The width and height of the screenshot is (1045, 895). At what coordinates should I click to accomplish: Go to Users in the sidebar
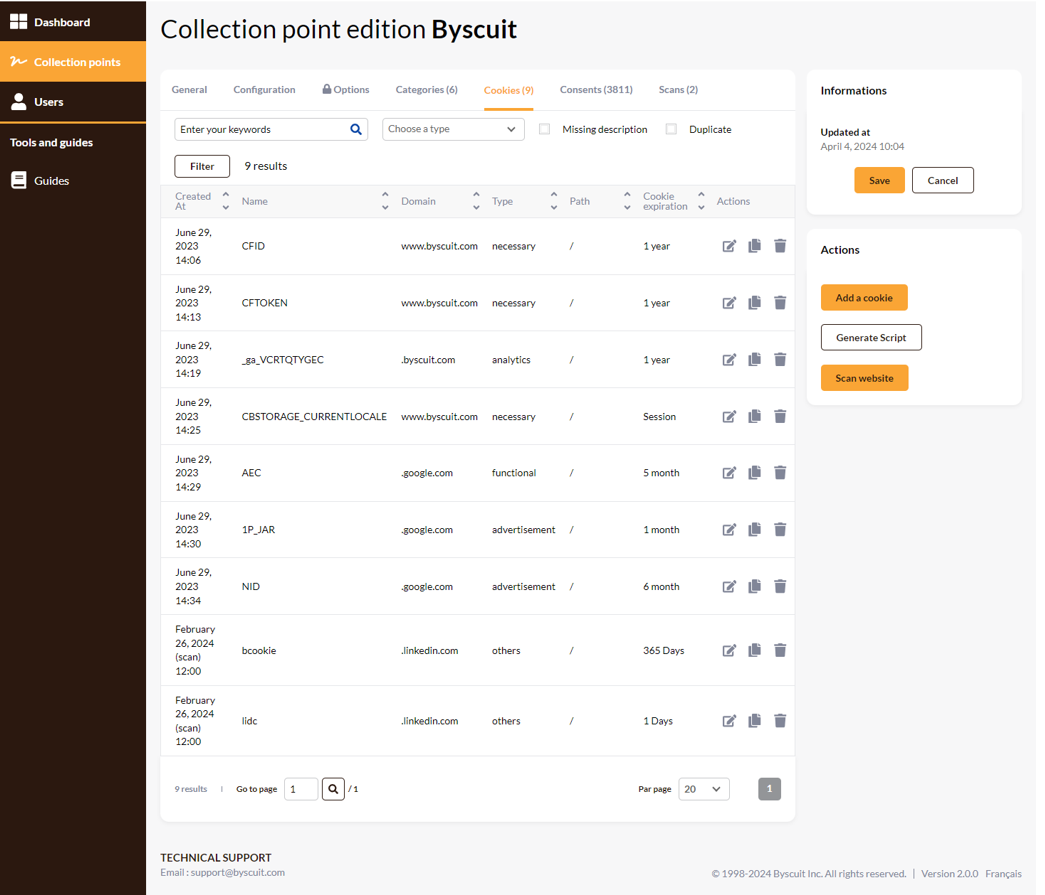pyautogui.click(x=73, y=102)
